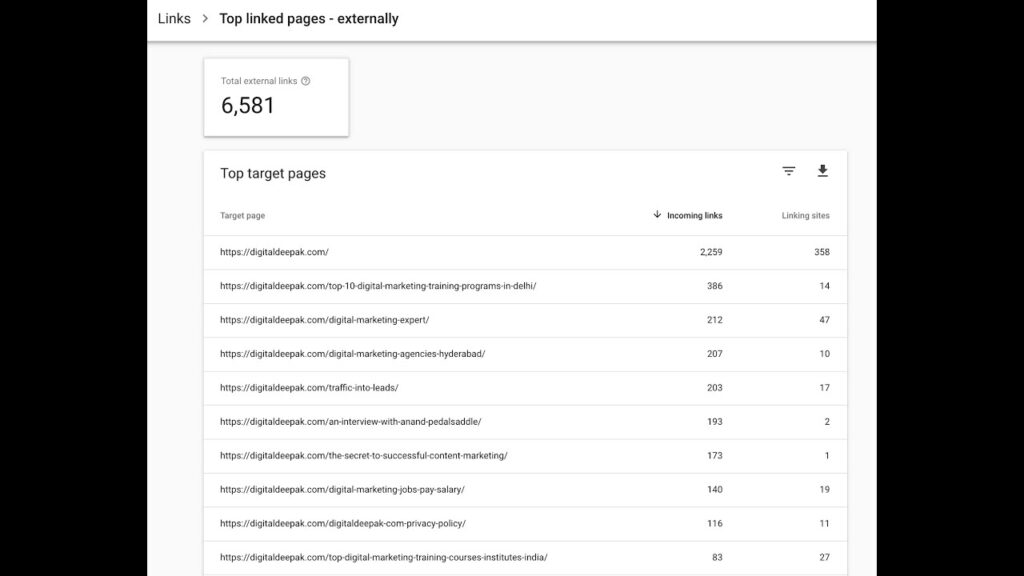This screenshot has height=576, width=1024.
Task: Sort by Linking sites column header
Action: coord(806,216)
